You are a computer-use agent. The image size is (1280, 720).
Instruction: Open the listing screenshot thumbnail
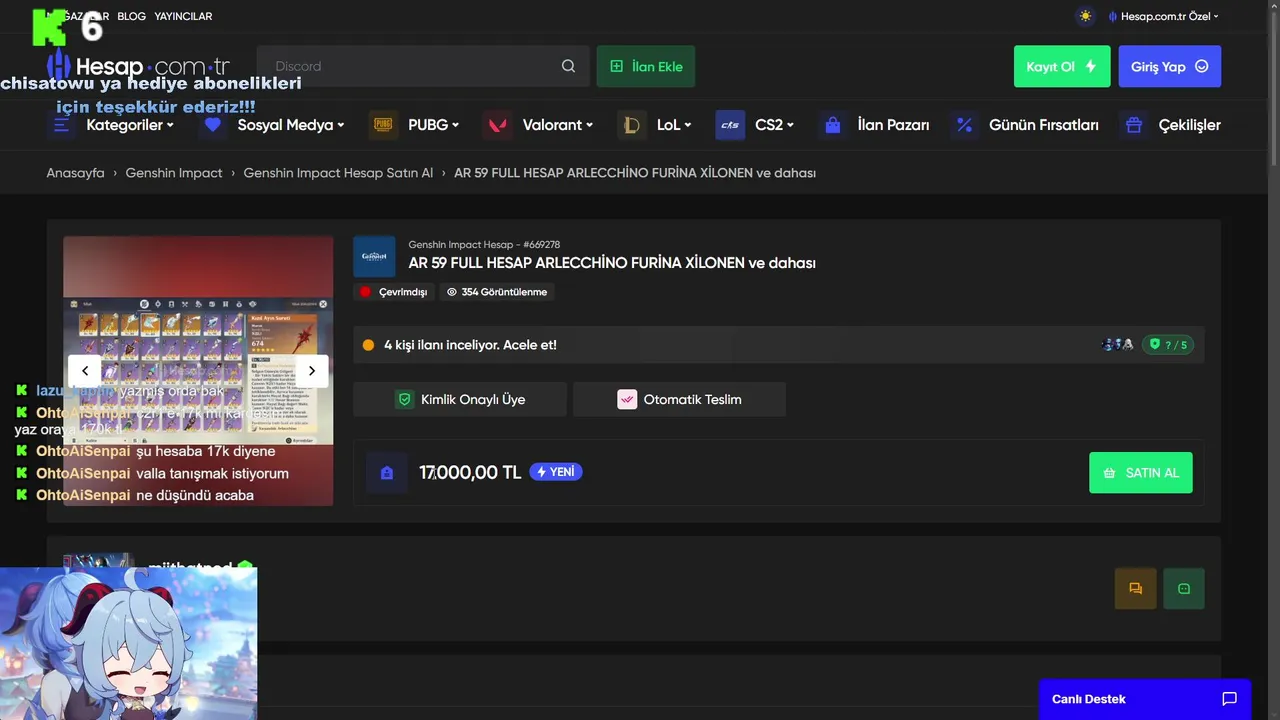click(198, 370)
